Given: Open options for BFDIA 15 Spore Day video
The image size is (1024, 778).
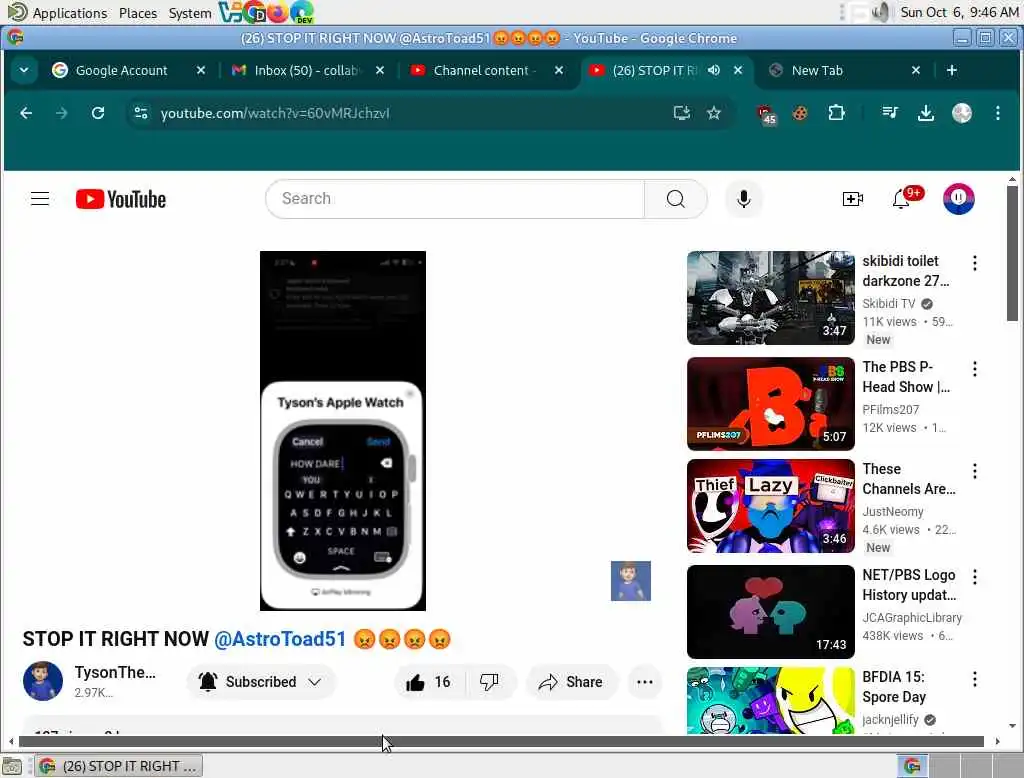Looking at the screenshot, I should pyautogui.click(x=974, y=679).
